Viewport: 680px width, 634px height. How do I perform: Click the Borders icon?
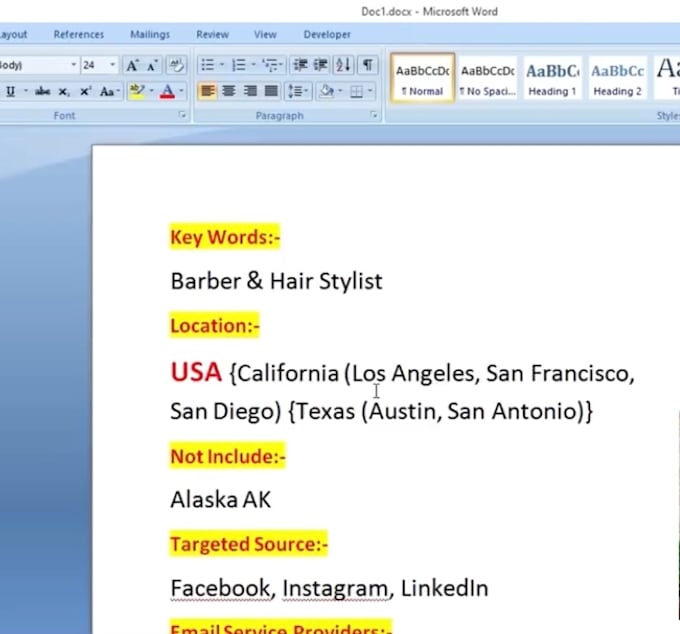click(x=356, y=91)
